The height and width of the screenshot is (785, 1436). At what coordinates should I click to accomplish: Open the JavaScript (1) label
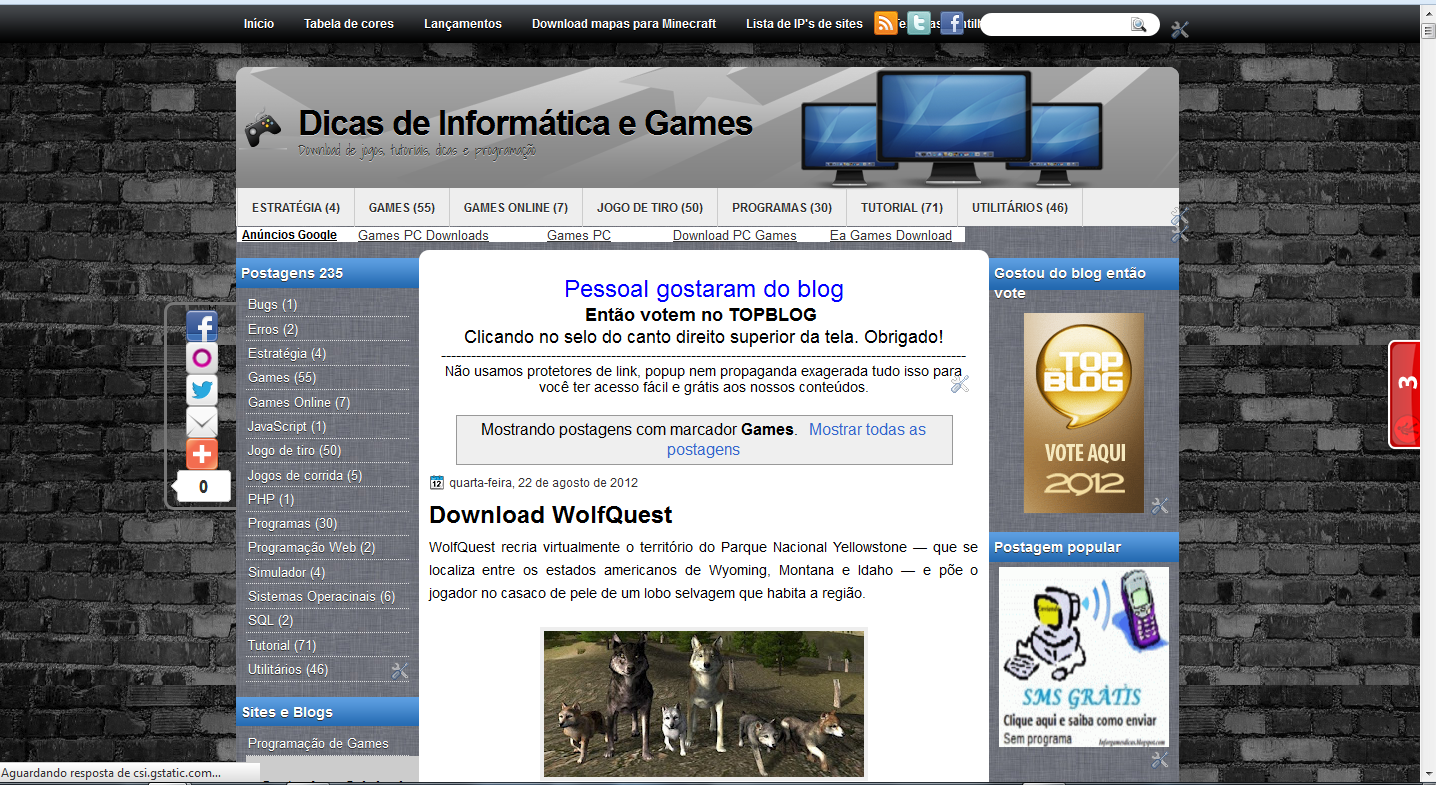click(287, 426)
